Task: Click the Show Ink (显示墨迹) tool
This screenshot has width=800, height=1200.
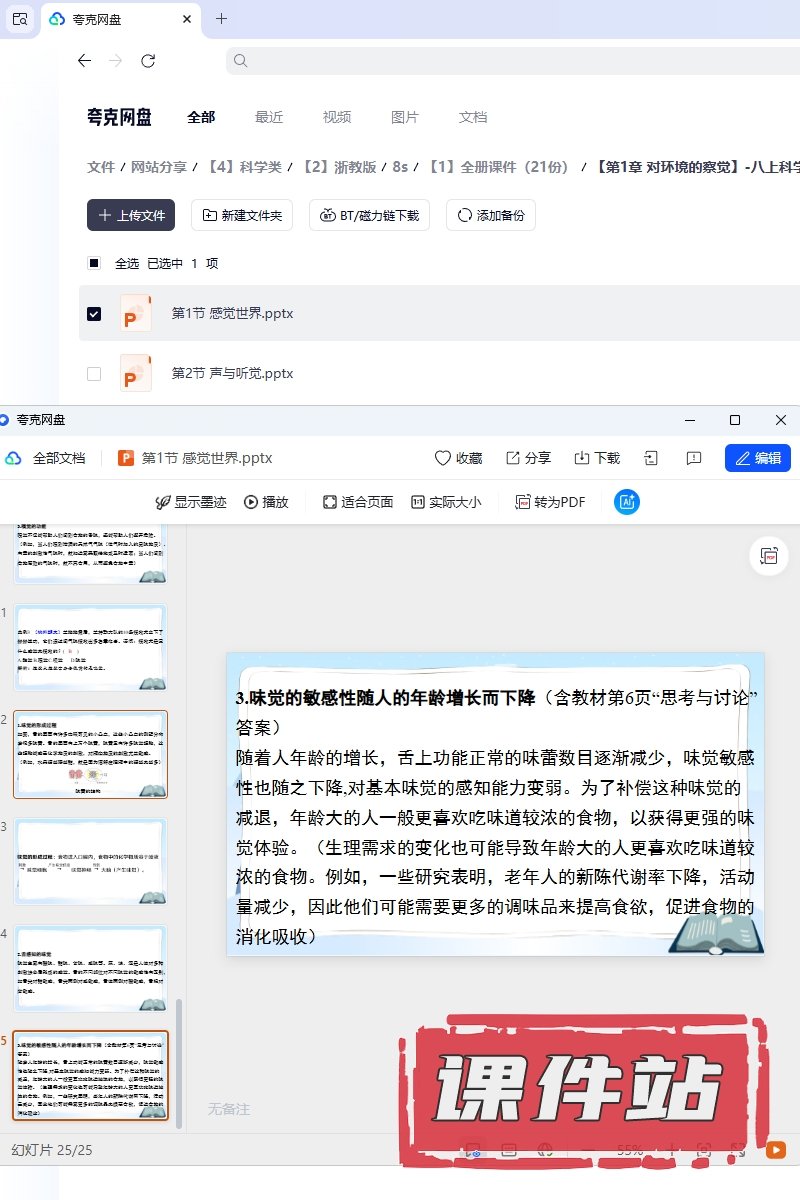Action: tap(190, 502)
